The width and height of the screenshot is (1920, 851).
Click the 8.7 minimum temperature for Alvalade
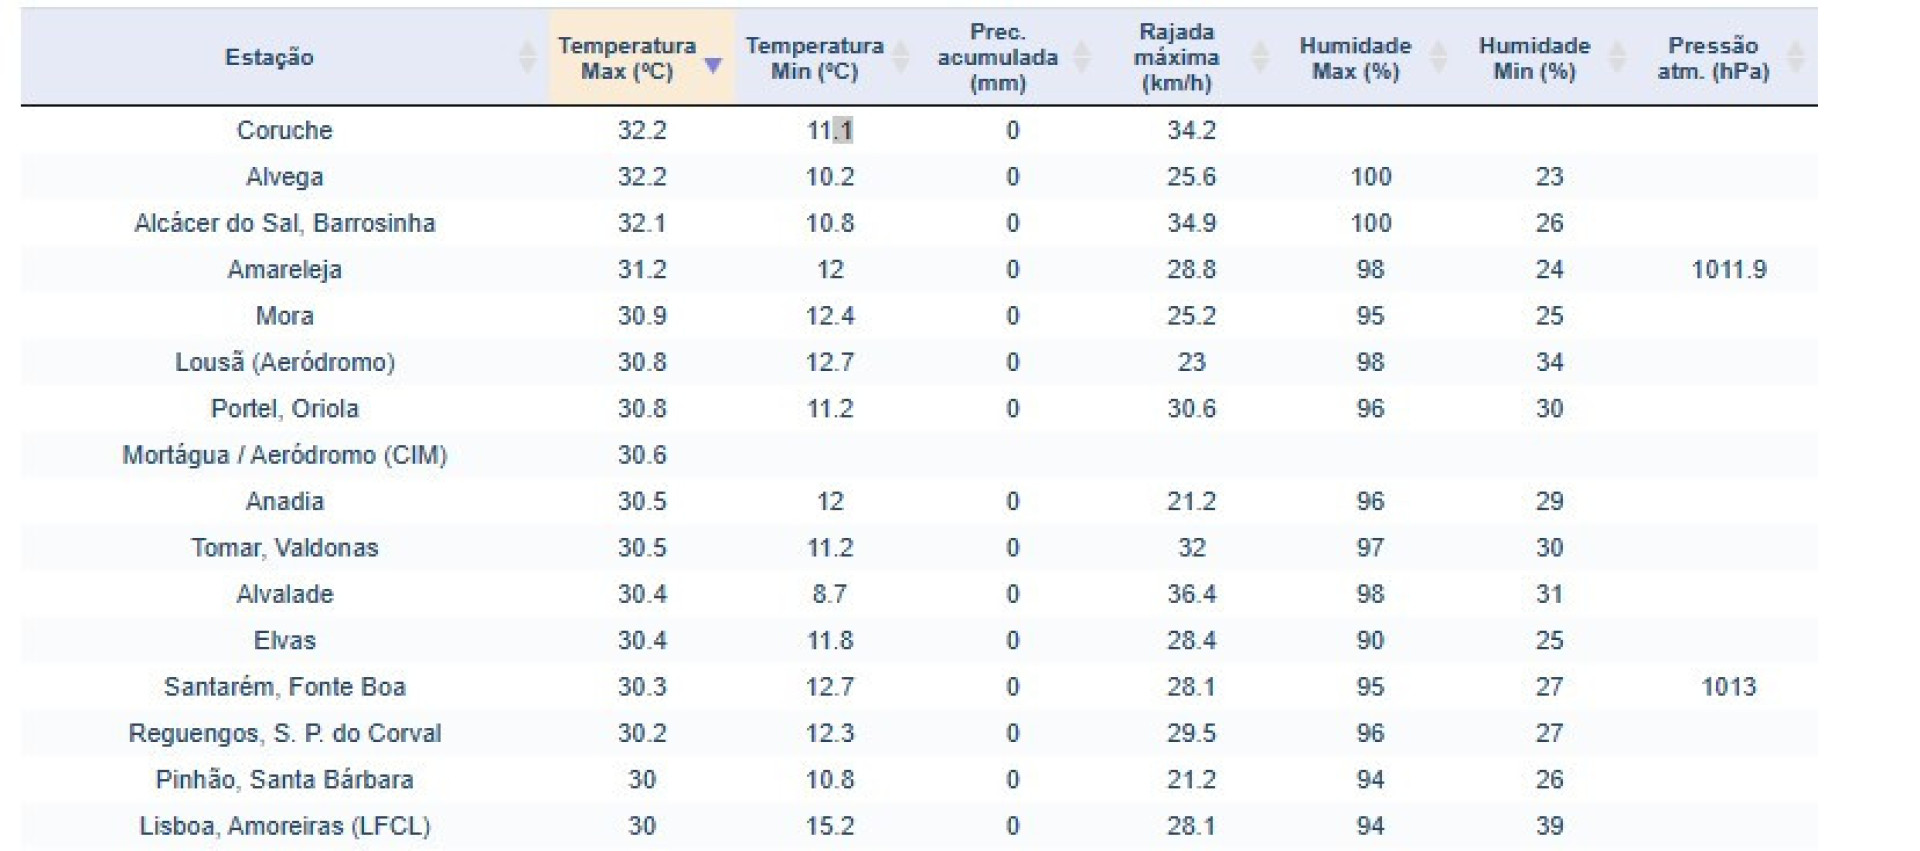(830, 594)
